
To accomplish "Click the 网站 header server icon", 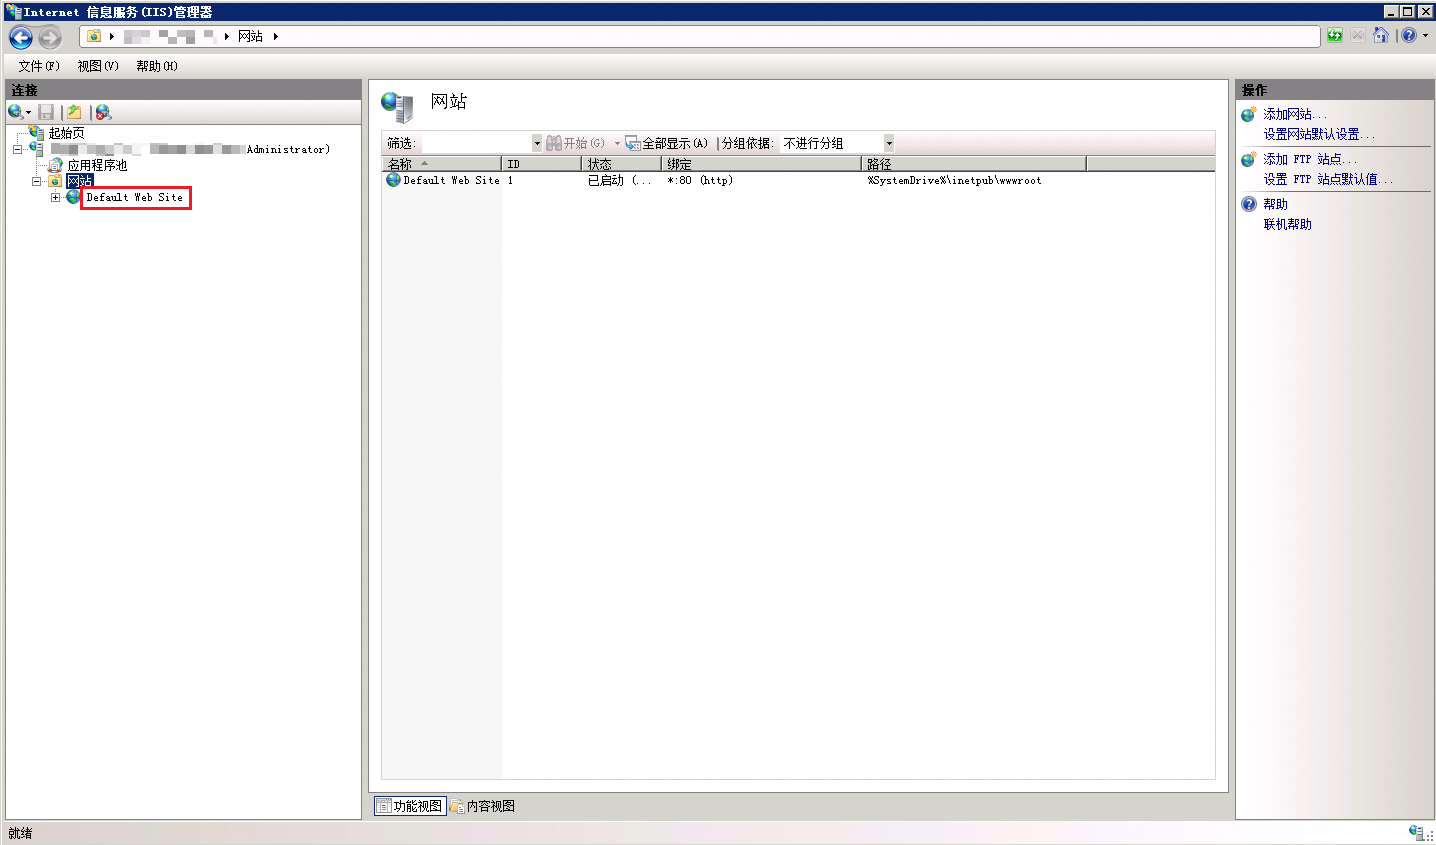I will click(398, 106).
